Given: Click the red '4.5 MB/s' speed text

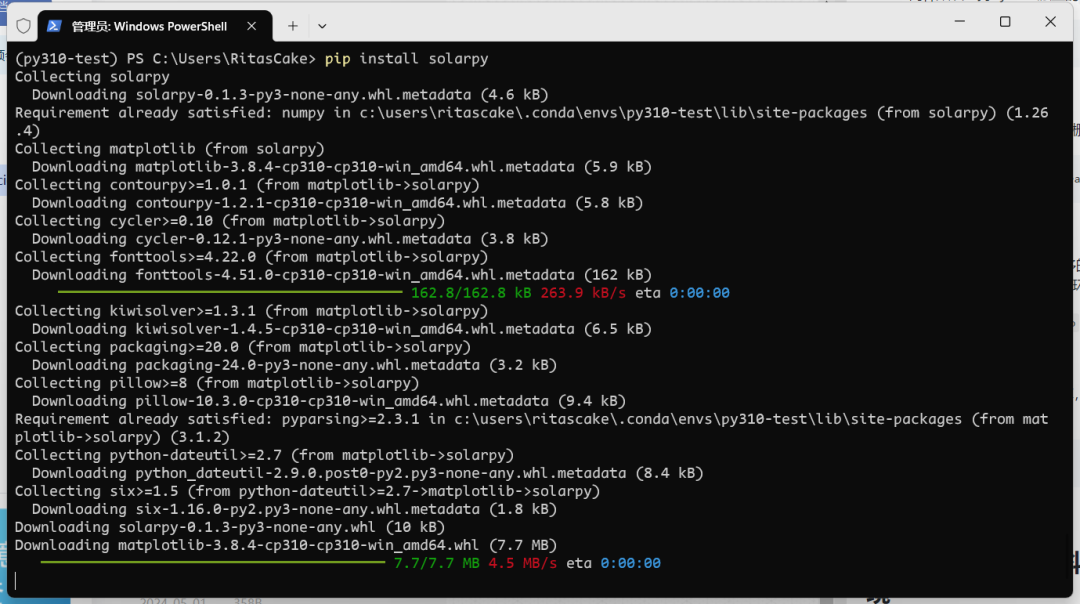Looking at the screenshot, I should [x=523, y=563].
